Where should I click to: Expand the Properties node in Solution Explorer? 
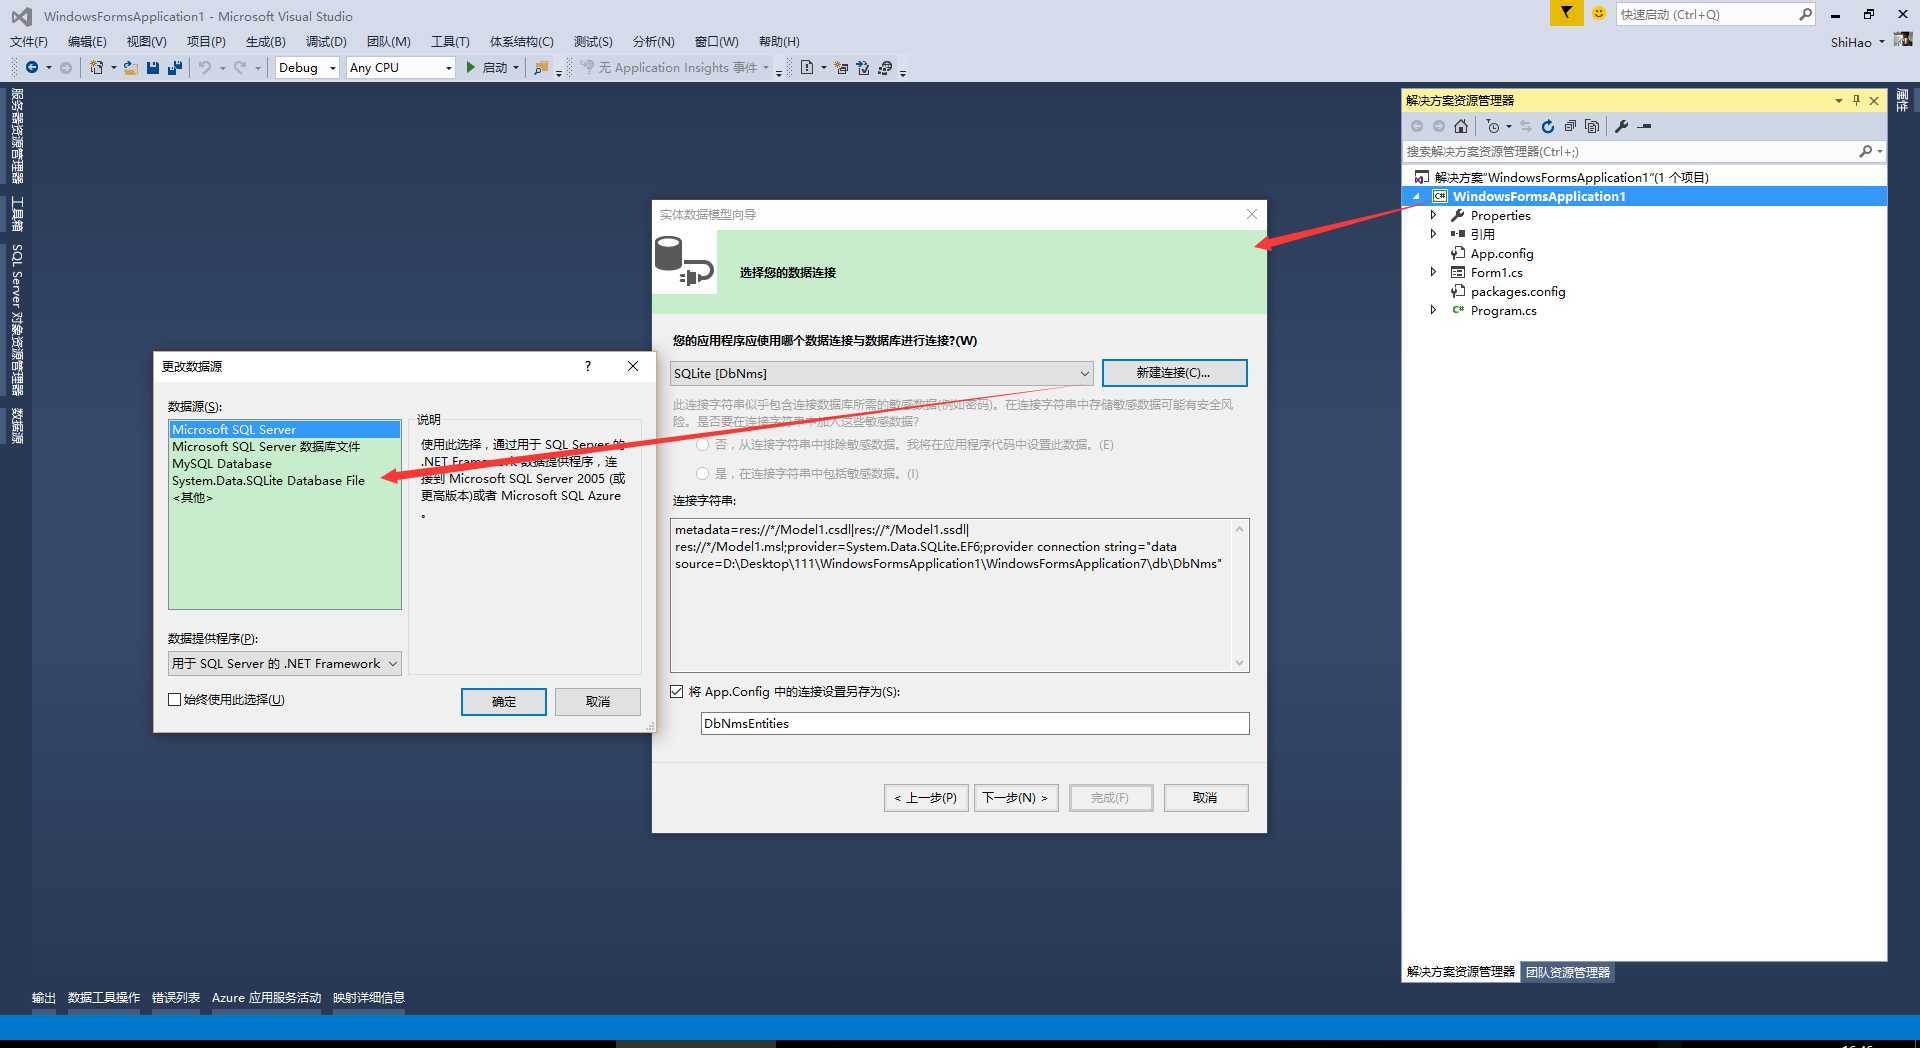1433,215
